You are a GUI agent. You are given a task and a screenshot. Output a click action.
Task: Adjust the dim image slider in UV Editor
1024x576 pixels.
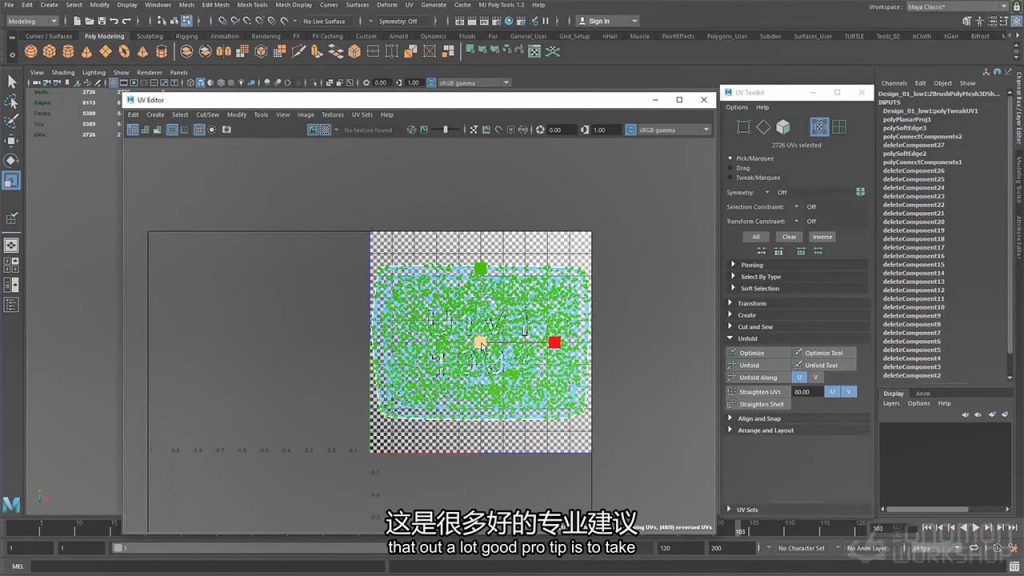tap(445, 130)
